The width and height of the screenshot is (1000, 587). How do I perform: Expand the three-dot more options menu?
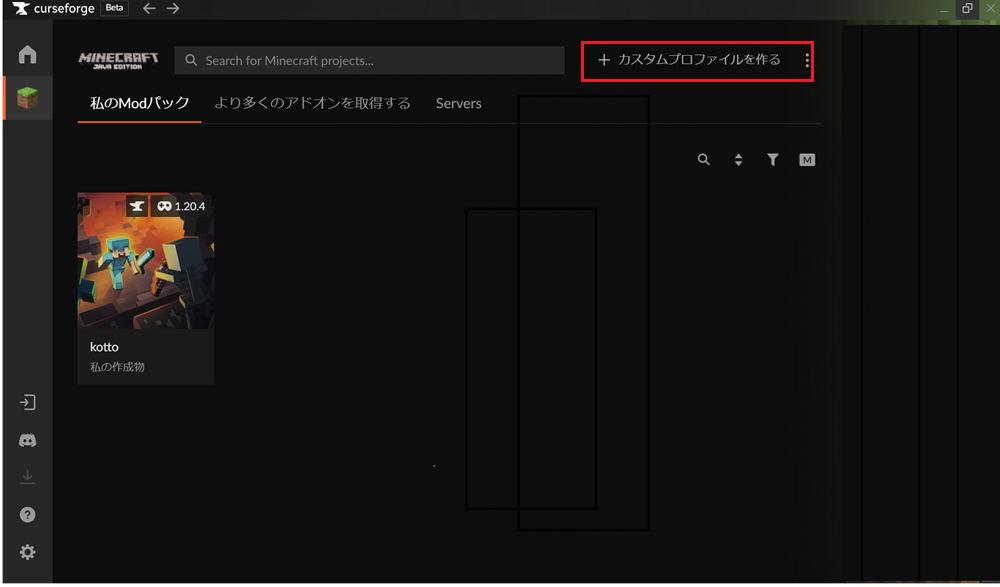tap(807, 61)
